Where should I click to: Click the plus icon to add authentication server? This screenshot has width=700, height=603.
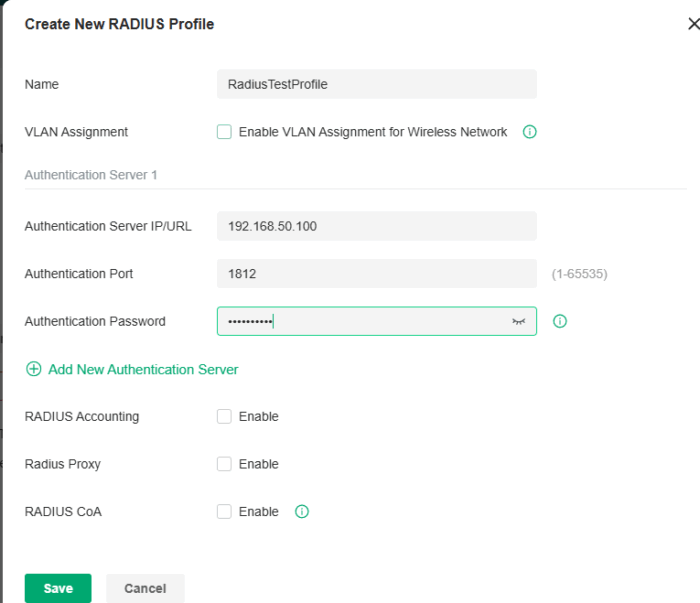pos(34,369)
